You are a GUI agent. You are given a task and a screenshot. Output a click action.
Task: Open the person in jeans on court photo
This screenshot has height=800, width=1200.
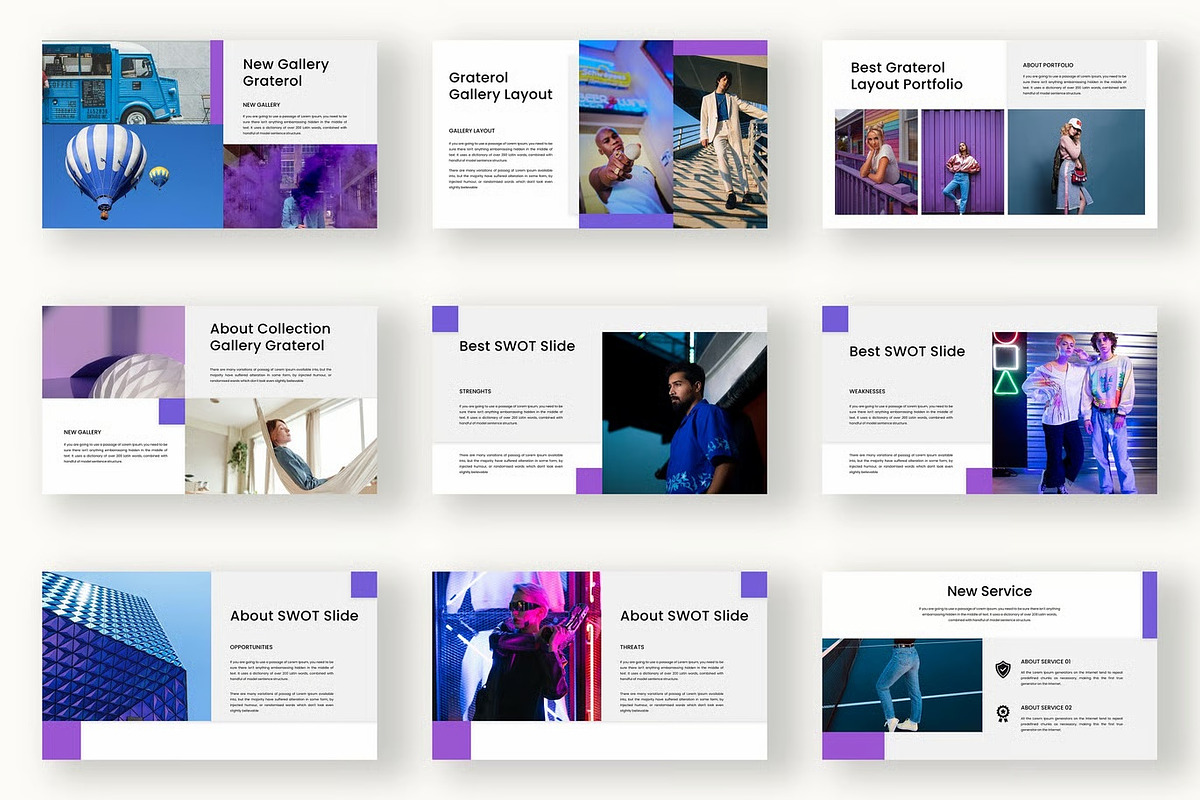(x=902, y=685)
